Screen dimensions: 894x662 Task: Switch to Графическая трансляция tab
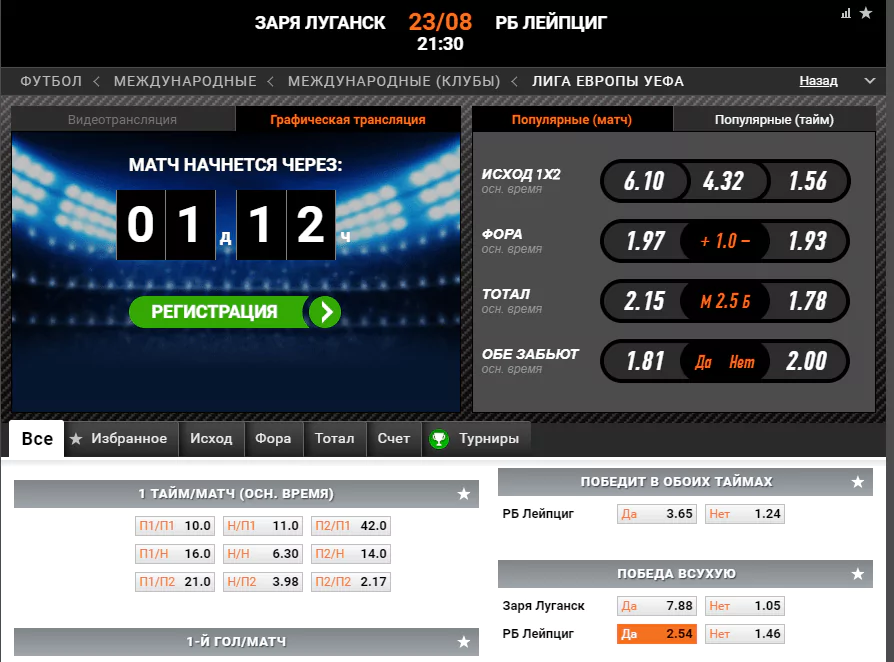[348, 120]
